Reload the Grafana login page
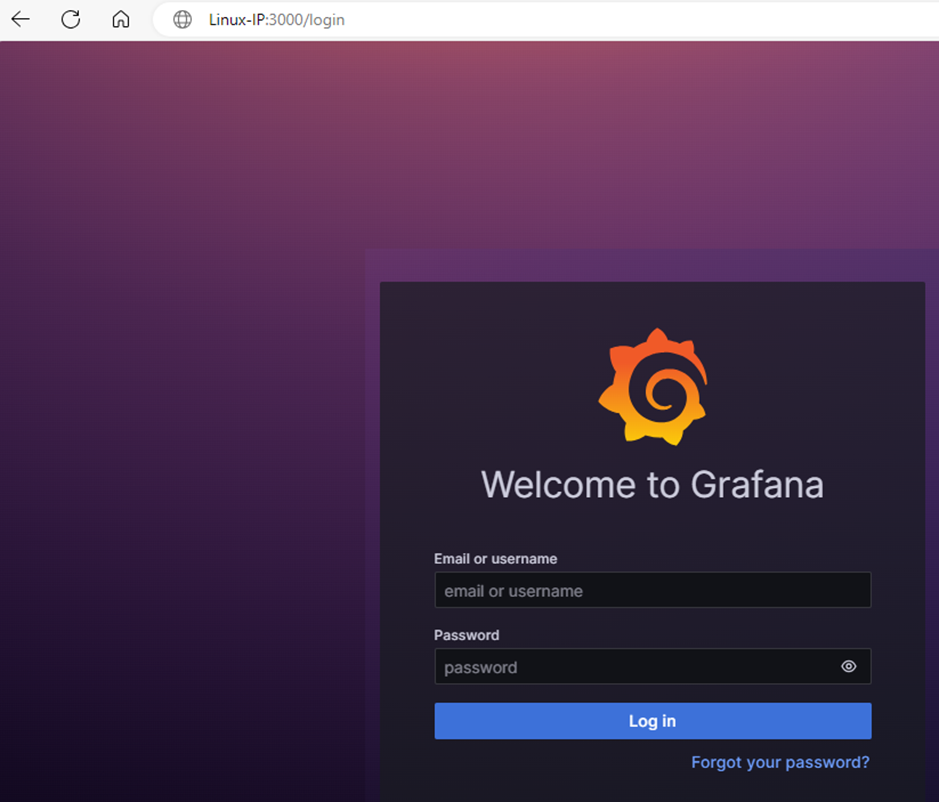 (x=70, y=19)
